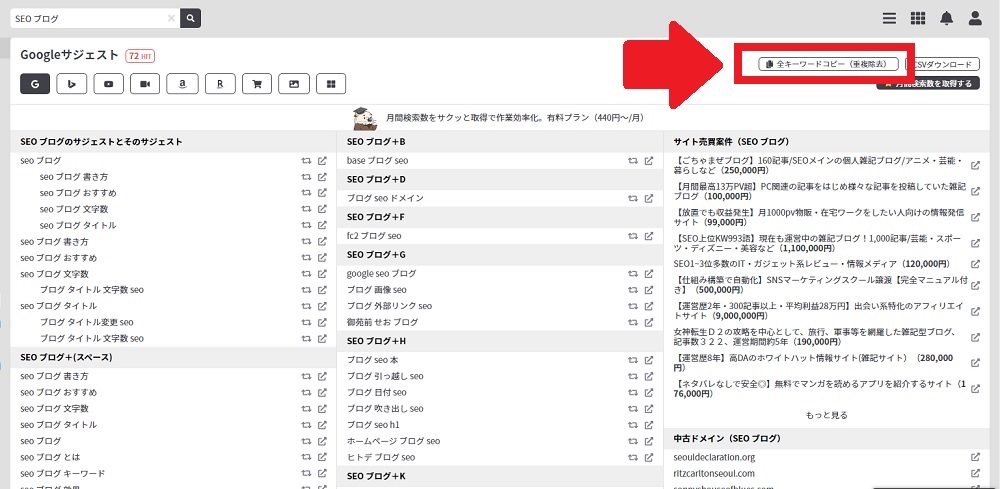Re-search icon for google seo ブログ

click(633, 274)
